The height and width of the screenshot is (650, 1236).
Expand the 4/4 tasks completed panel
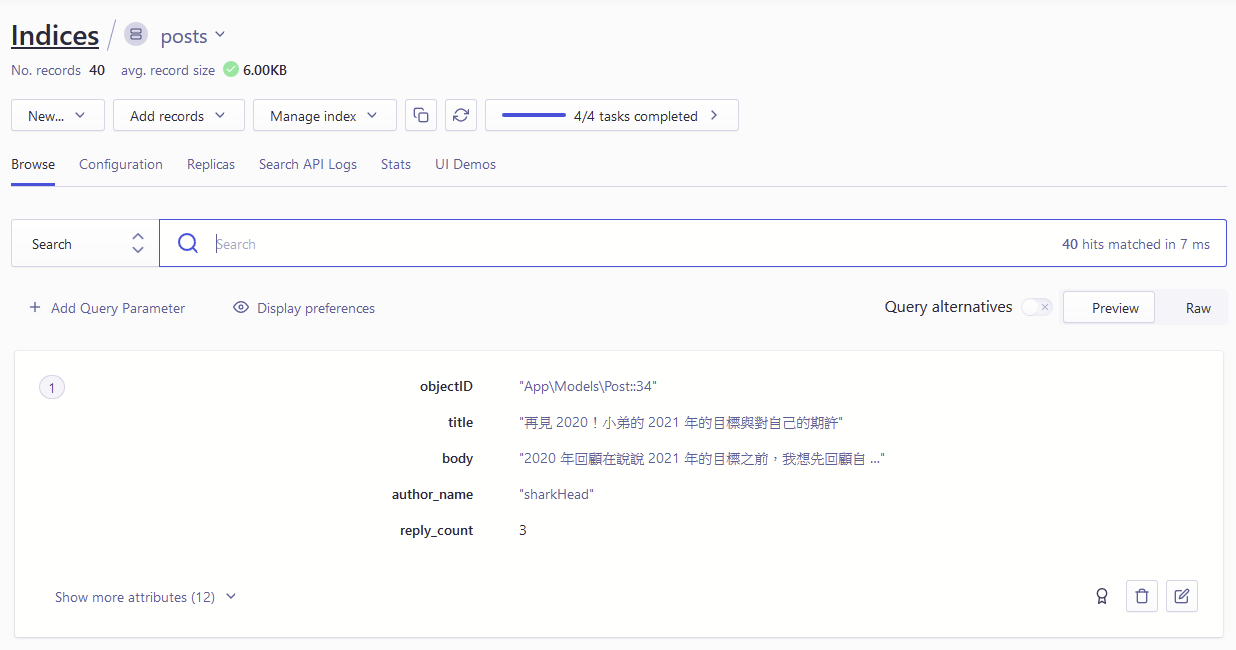tap(612, 115)
